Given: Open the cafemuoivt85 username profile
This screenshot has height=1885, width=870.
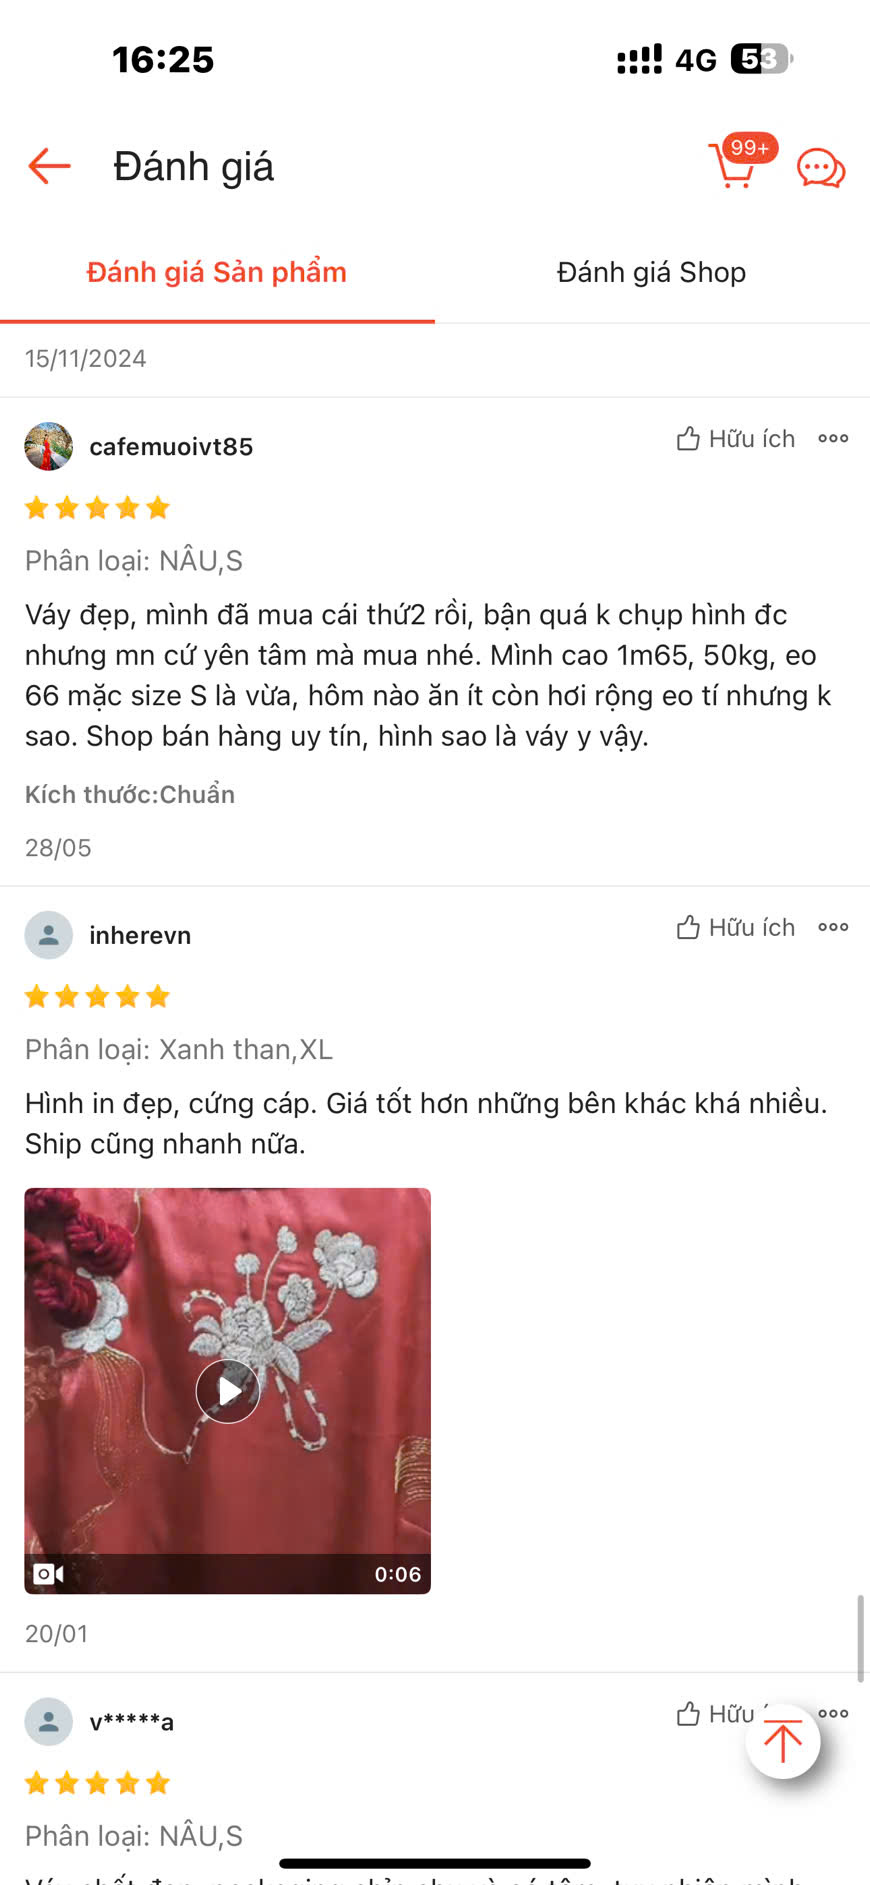Looking at the screenshot, I should pos(171,446).
